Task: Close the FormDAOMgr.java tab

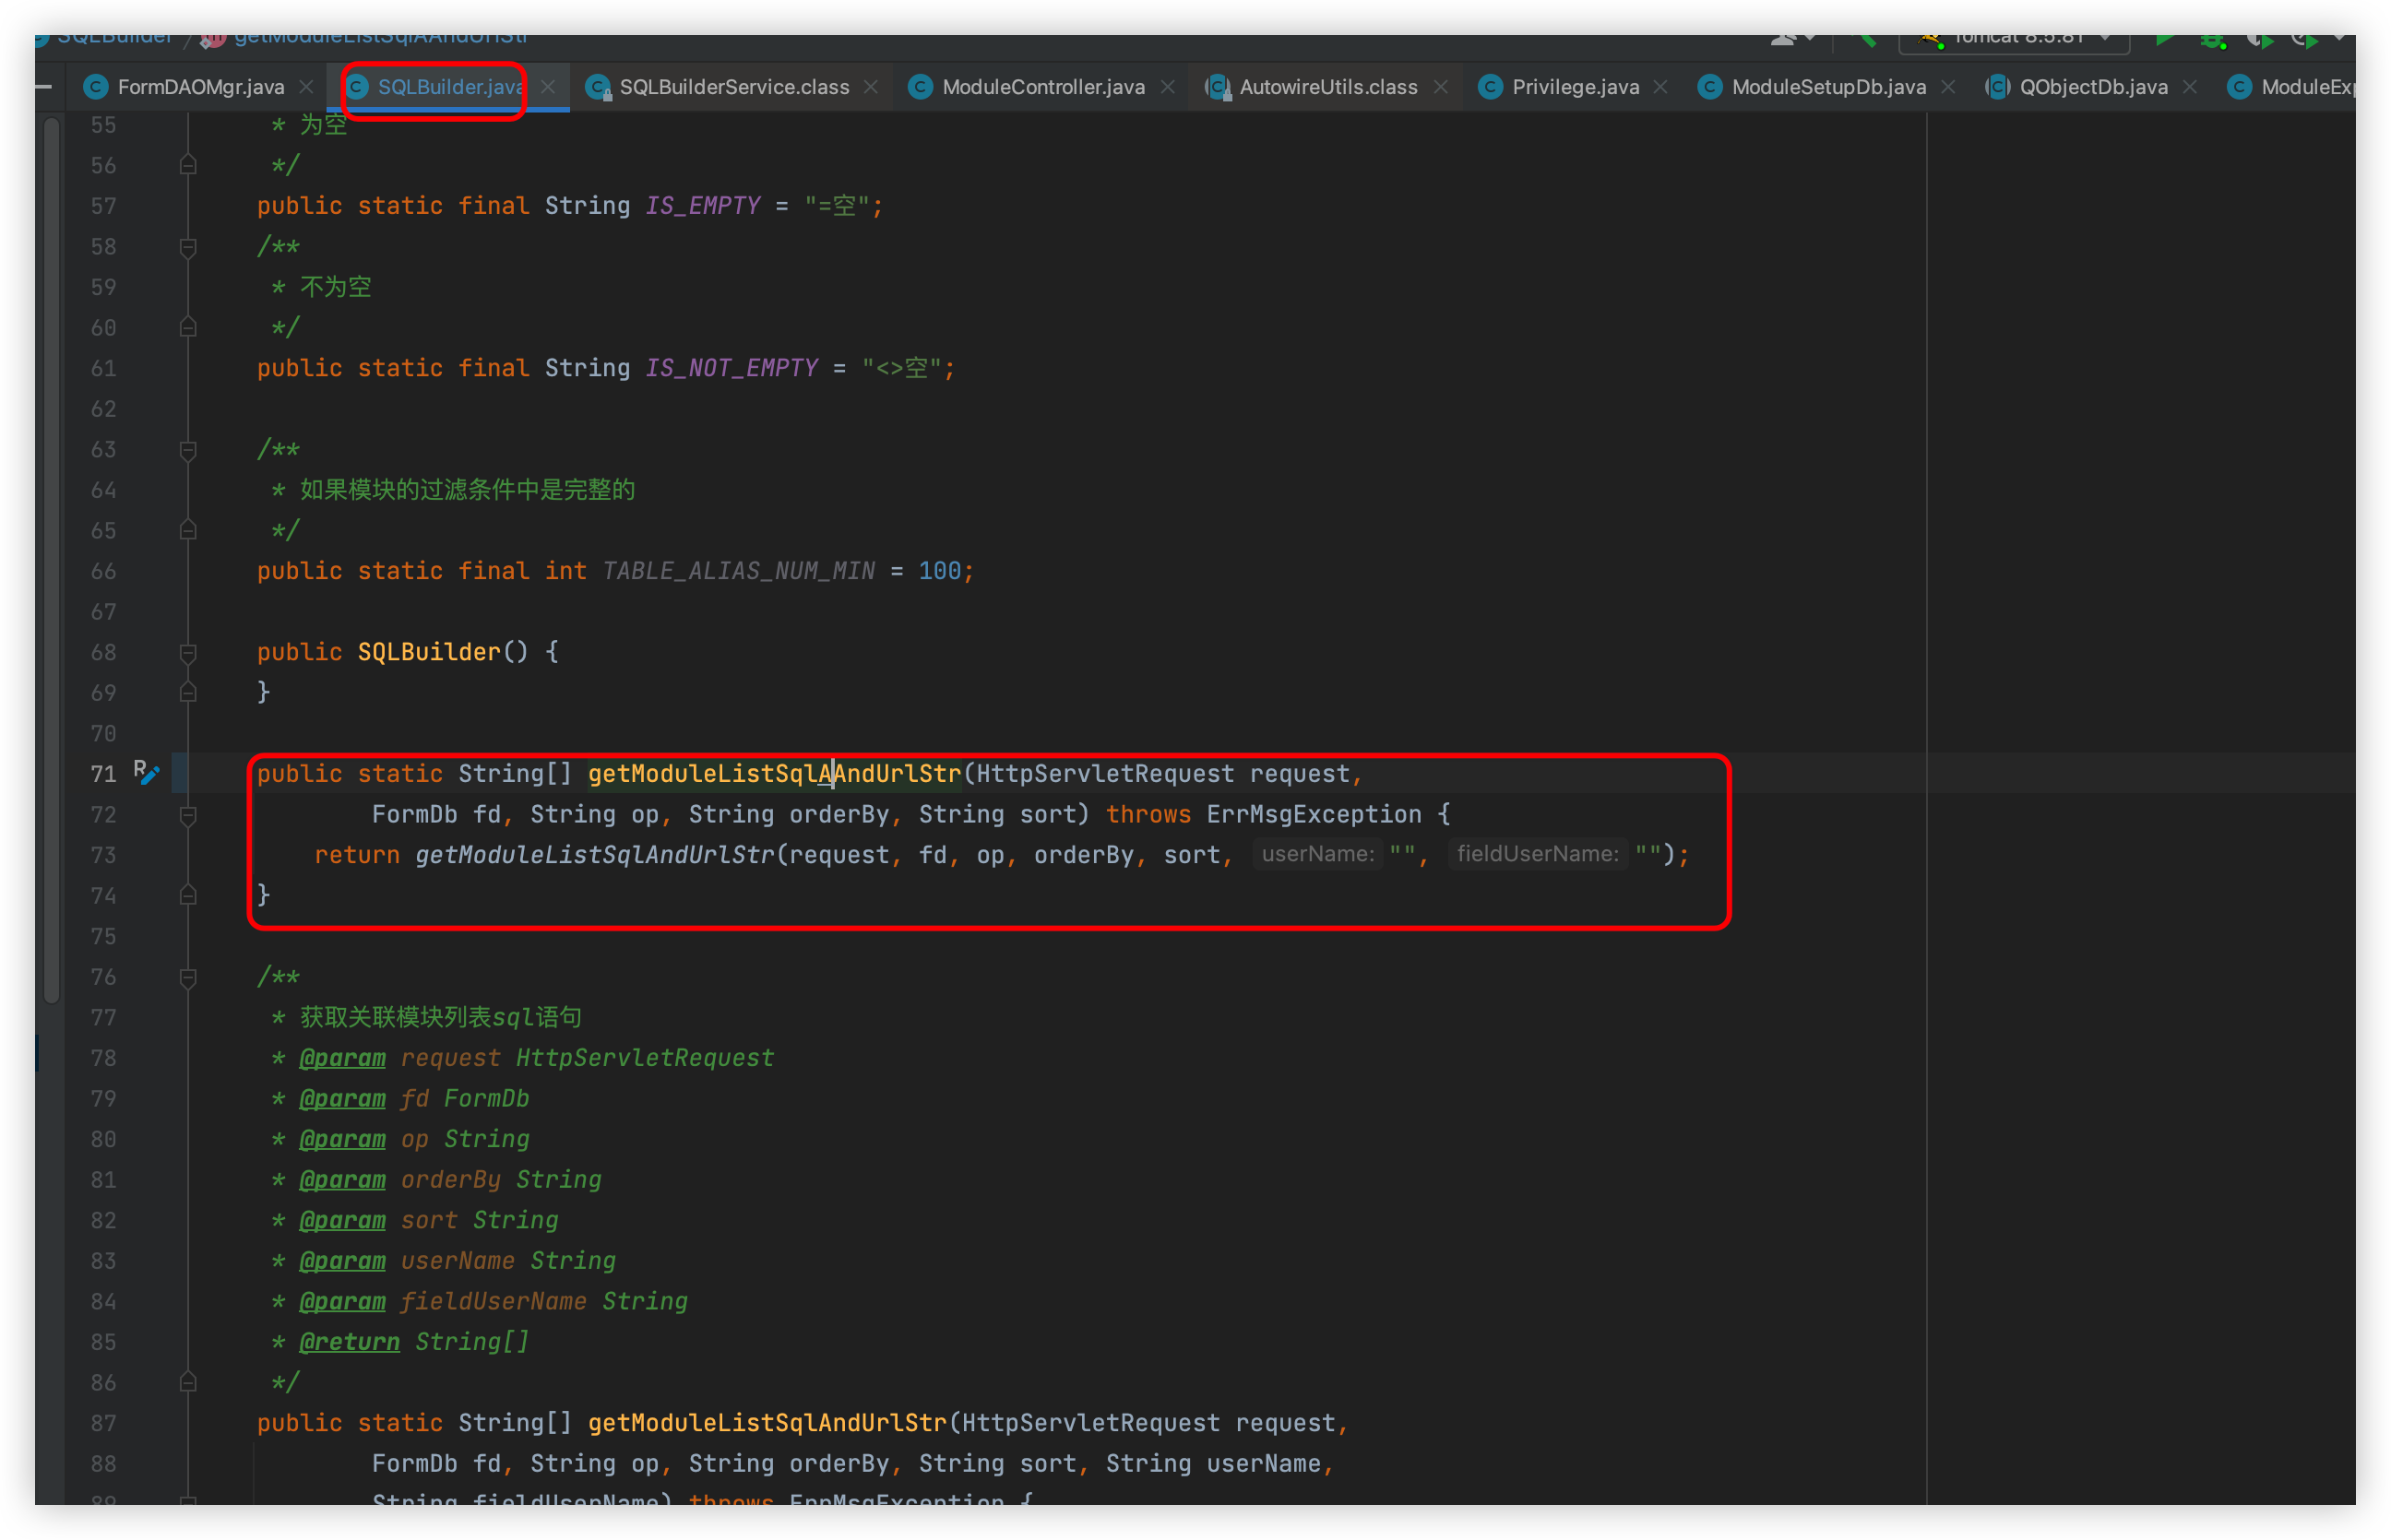Action: [x=307, y=87]
